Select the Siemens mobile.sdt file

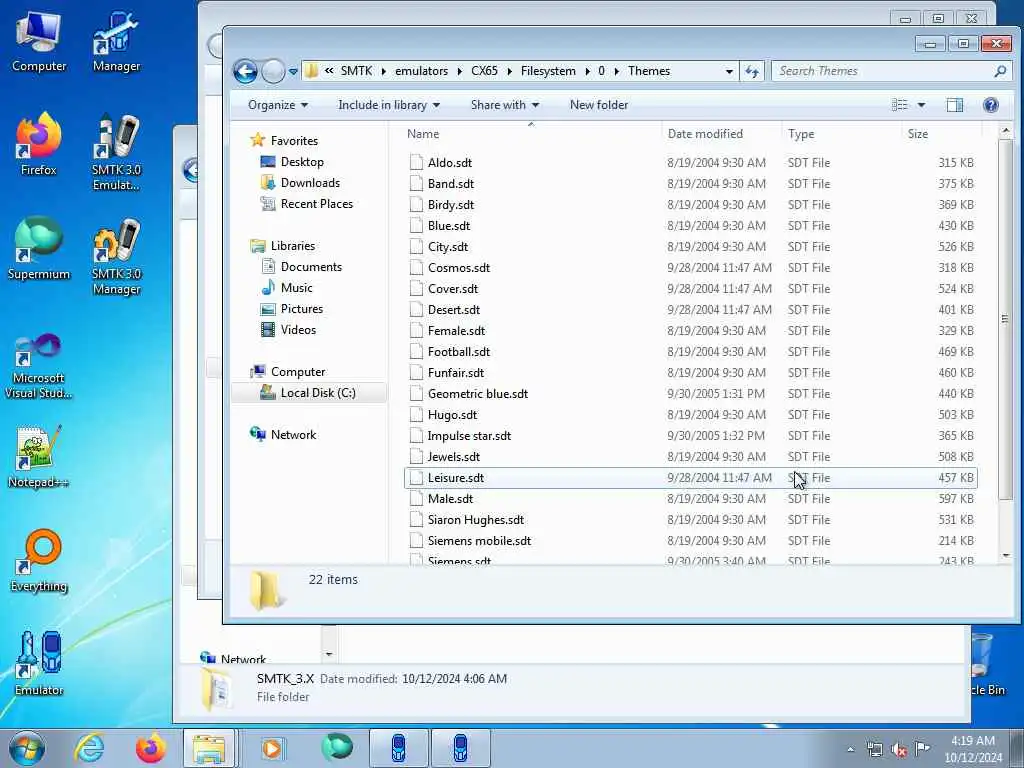[690, 541]
